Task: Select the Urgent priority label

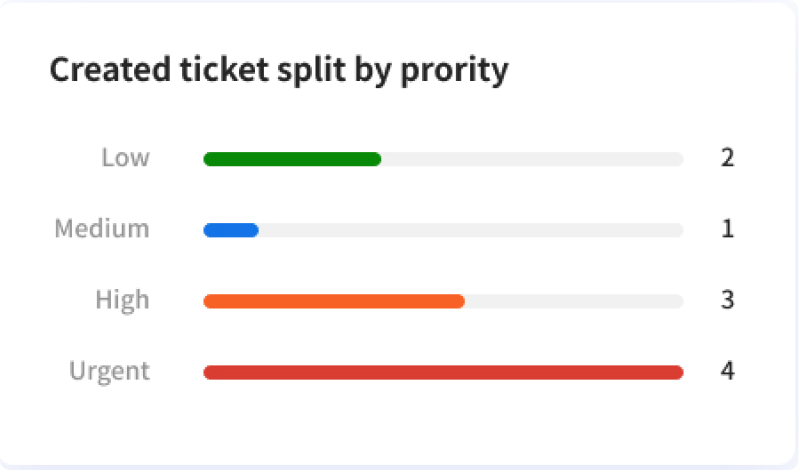Action: click(109, 372)
